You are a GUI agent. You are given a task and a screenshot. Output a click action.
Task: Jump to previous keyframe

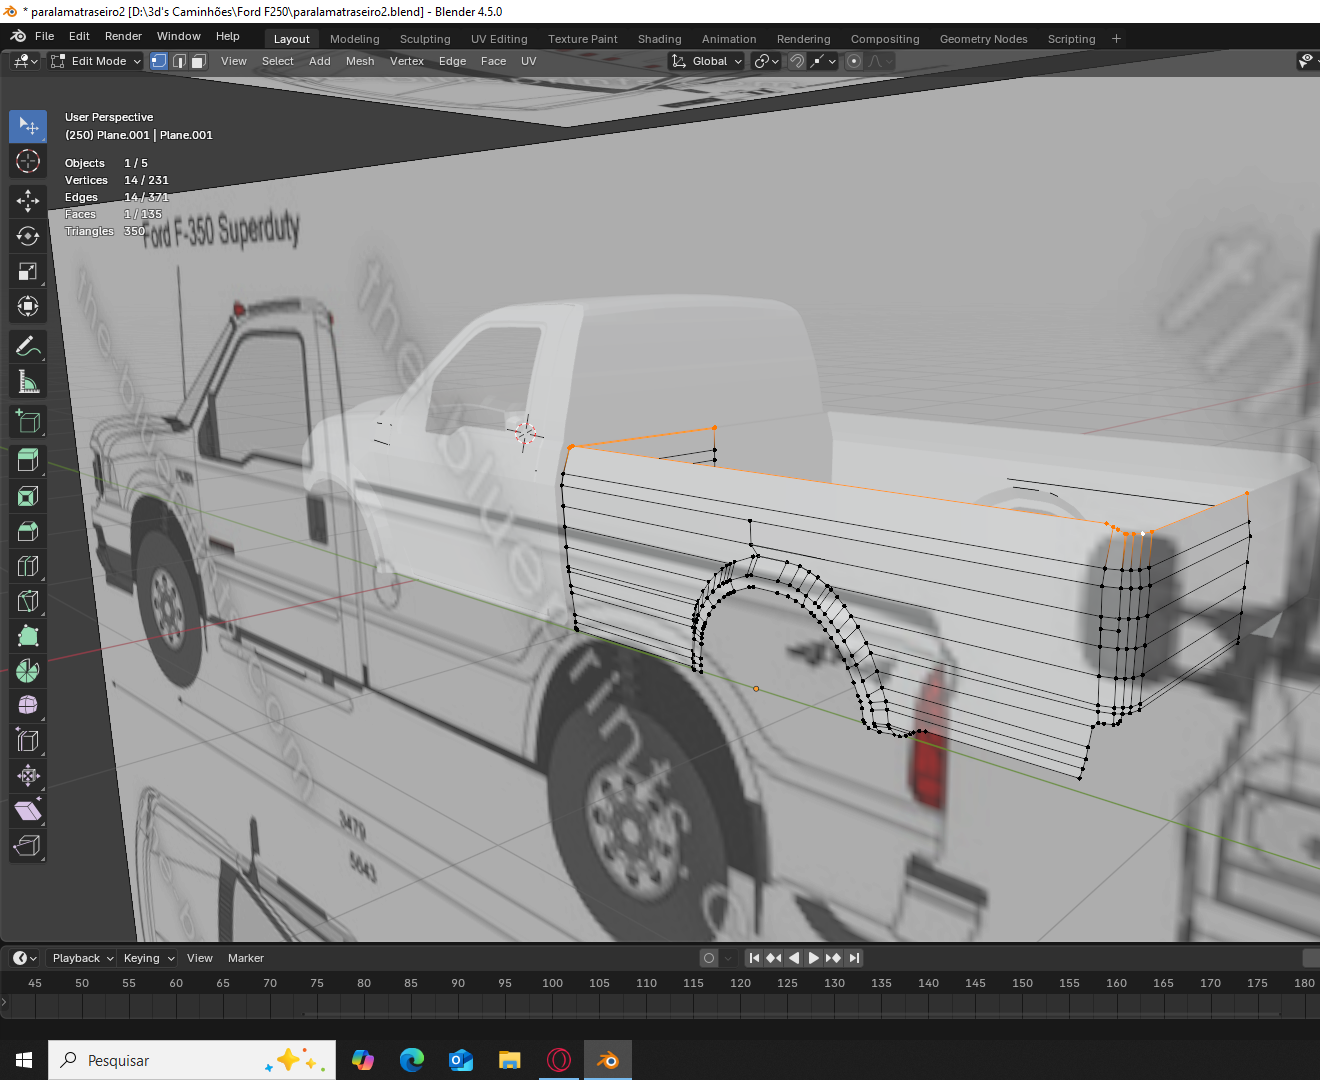point(774,958)
